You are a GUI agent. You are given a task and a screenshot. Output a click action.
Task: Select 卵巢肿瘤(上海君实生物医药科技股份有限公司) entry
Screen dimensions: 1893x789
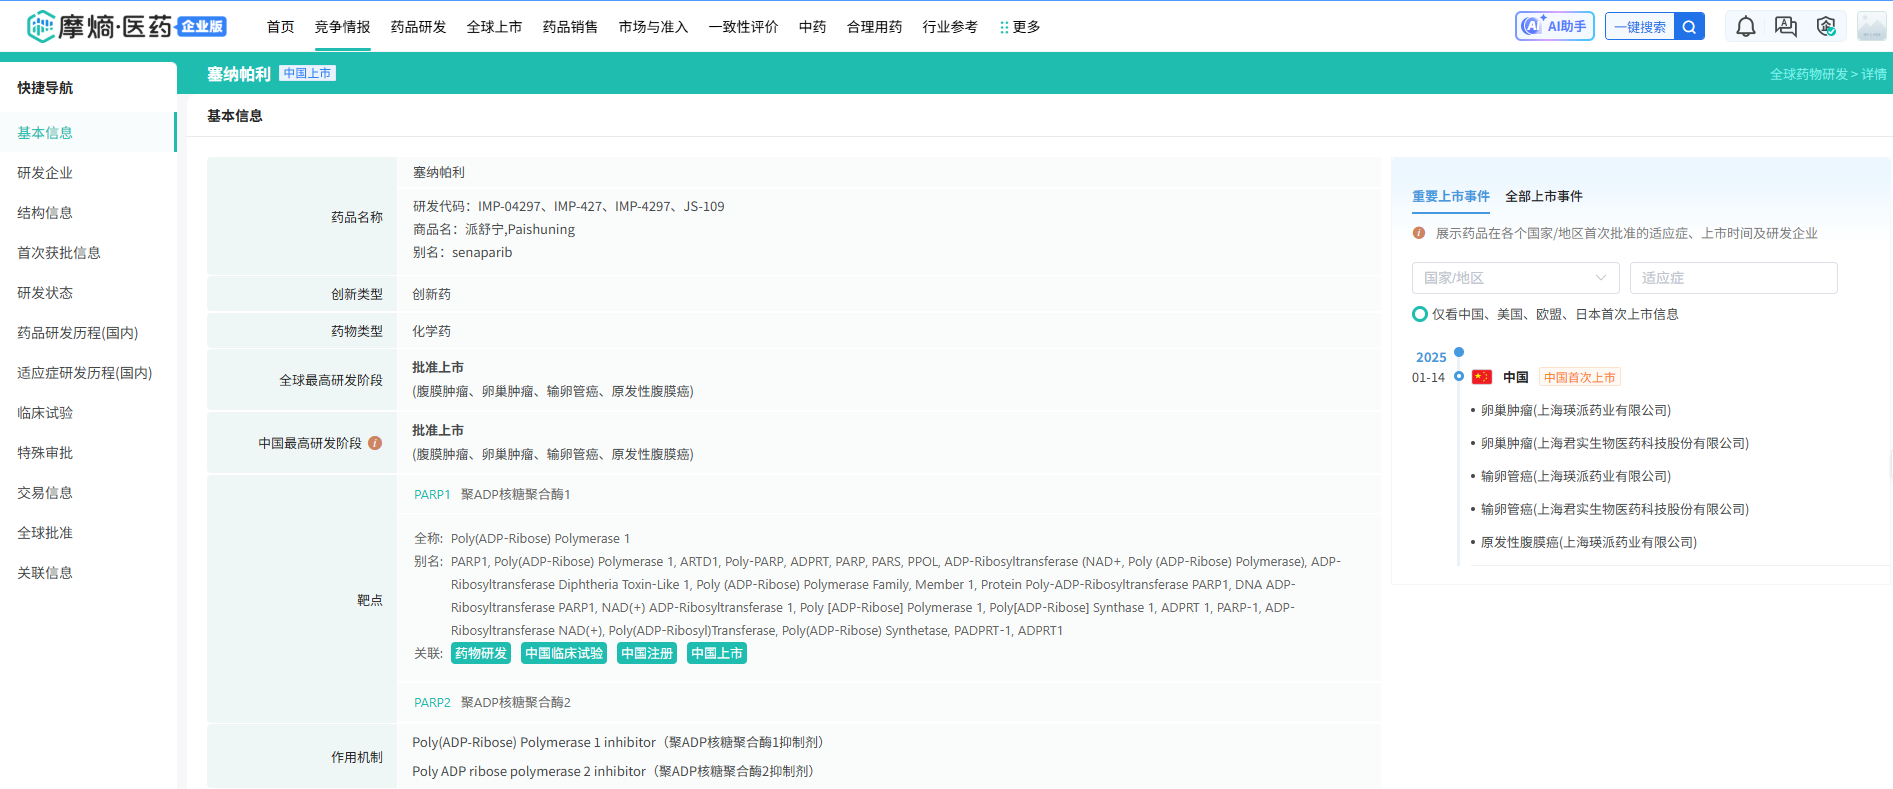1615,443
